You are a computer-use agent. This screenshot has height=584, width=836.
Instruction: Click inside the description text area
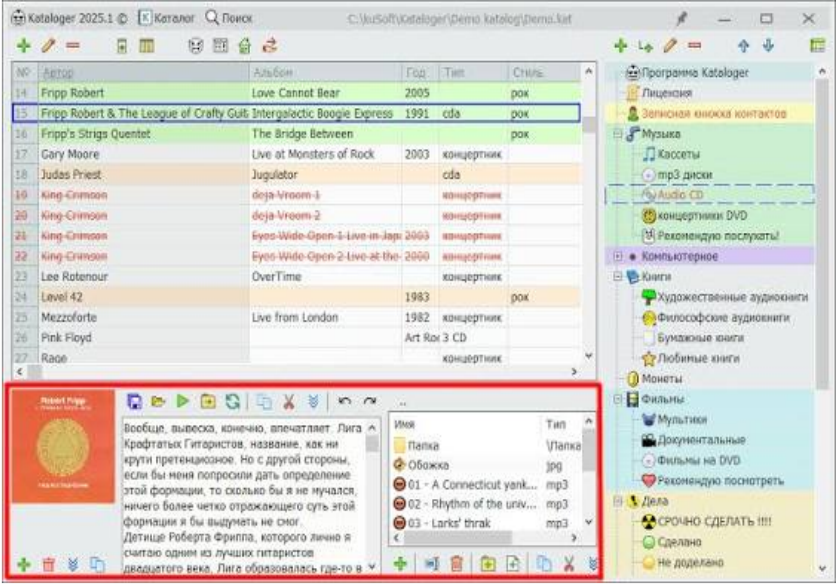tap(244, 497)
